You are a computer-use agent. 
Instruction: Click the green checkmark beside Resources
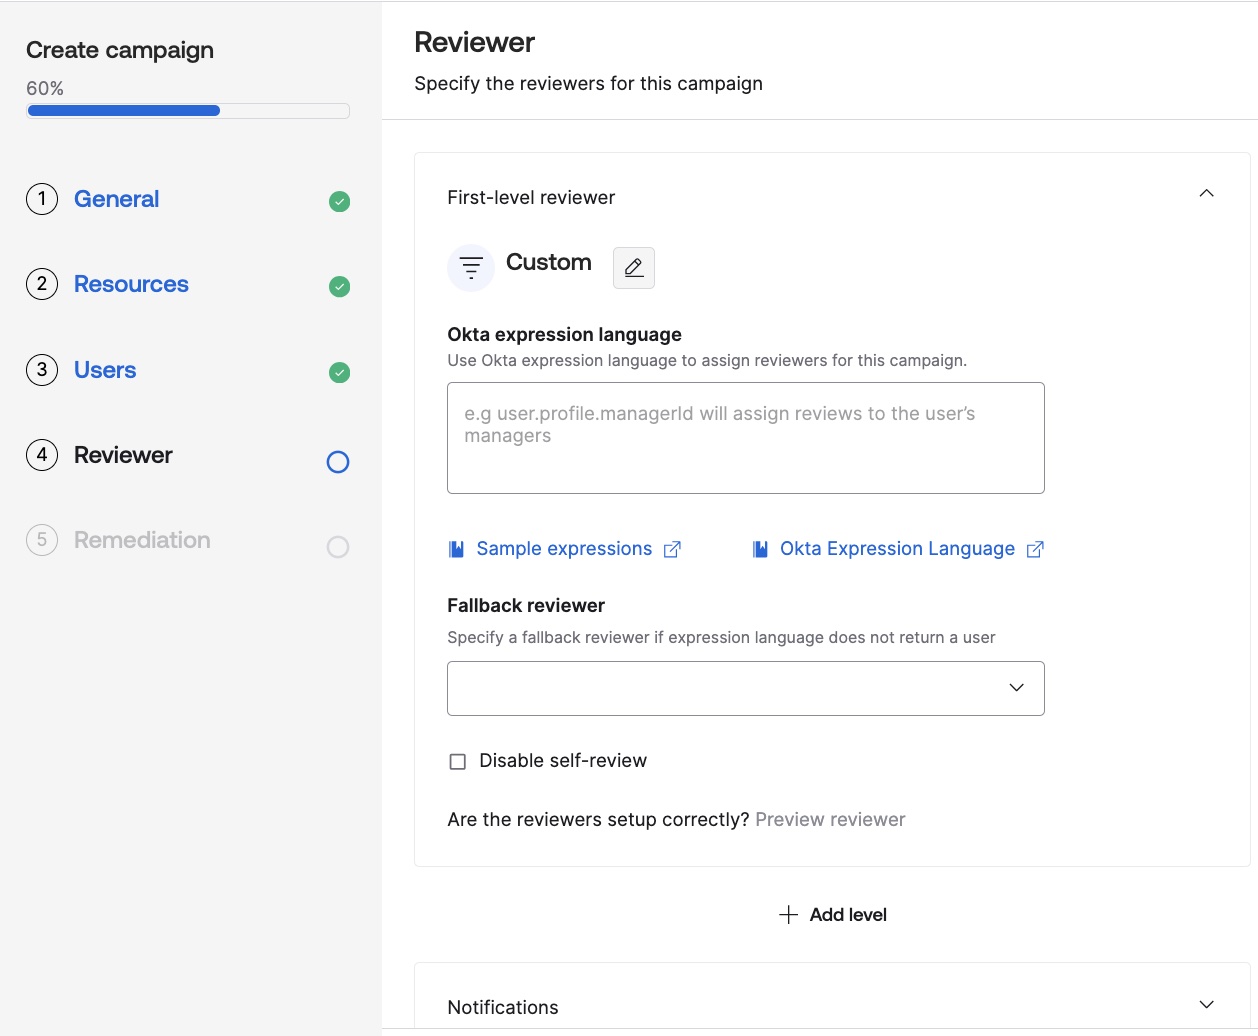pyautogui.click(x=340, y=287)
